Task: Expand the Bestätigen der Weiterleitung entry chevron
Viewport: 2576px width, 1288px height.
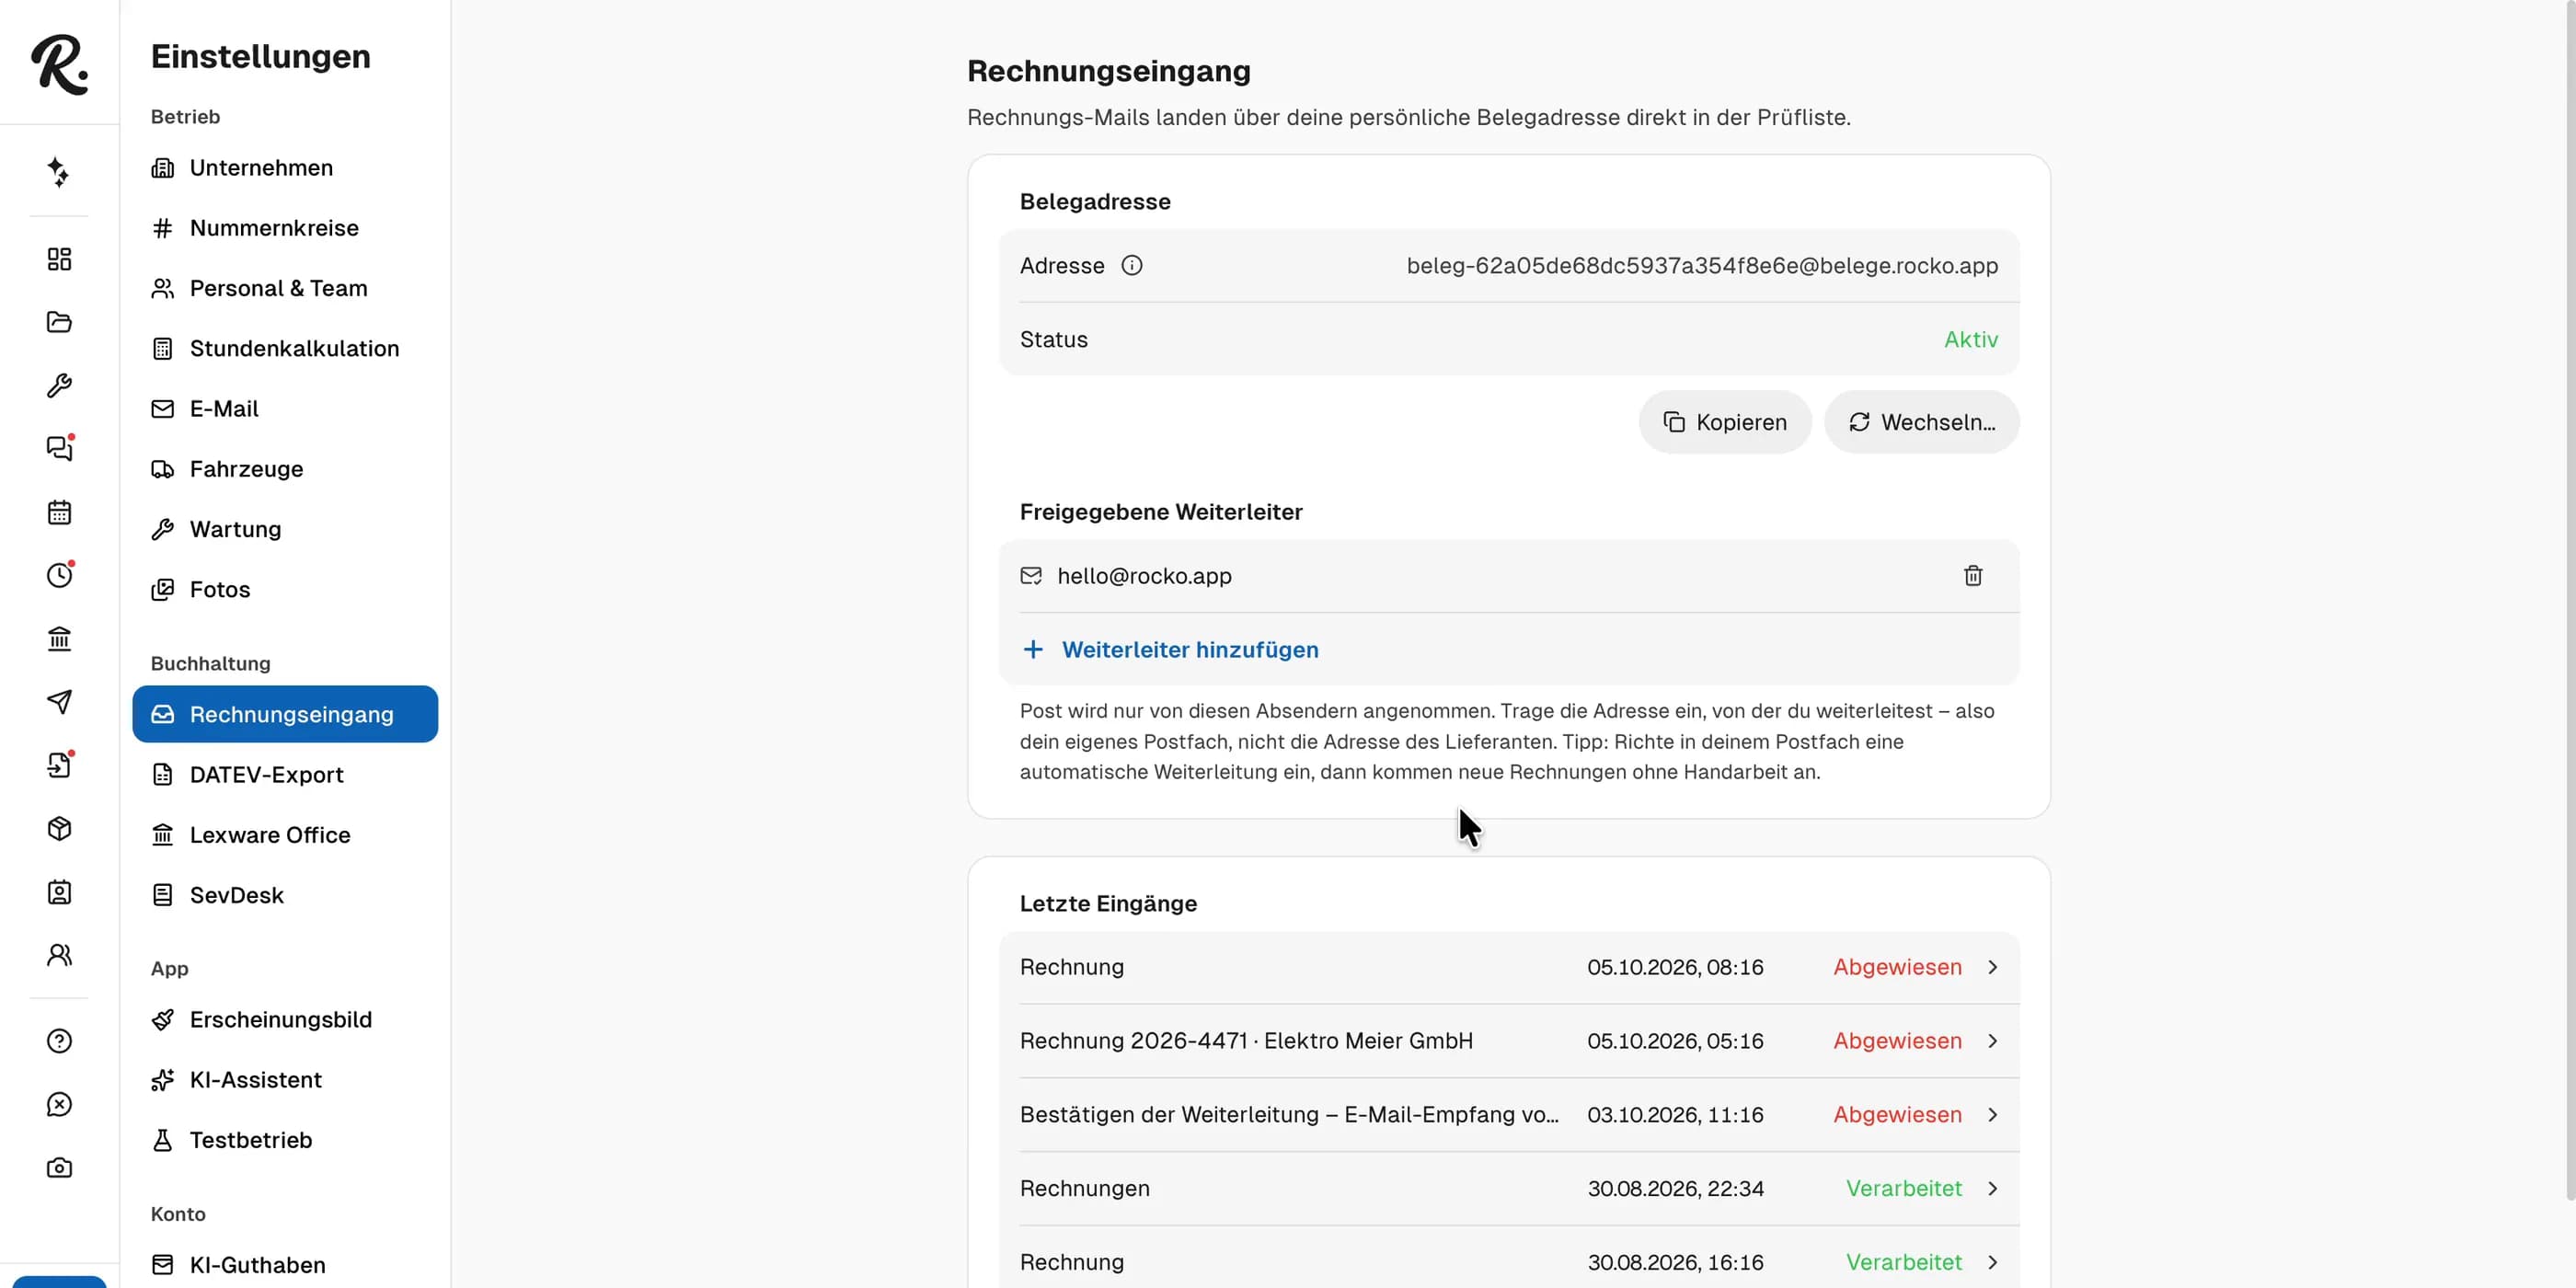Action: [1992, 1115]
